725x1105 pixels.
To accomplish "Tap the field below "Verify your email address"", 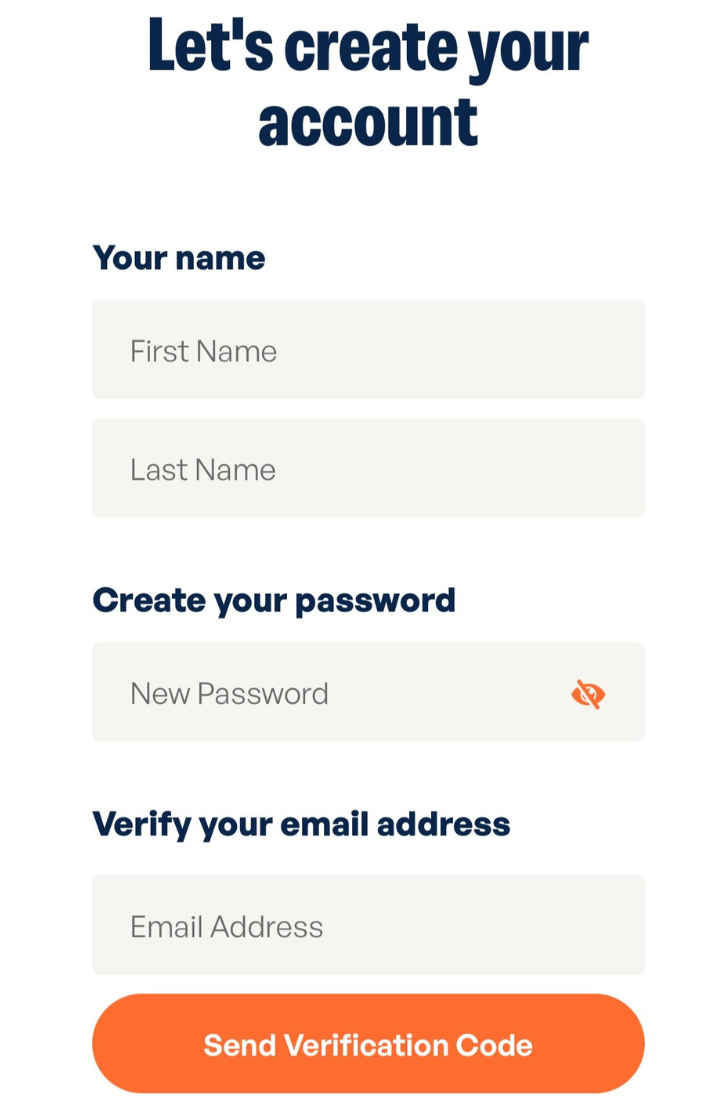I will [x=368, y=925].
